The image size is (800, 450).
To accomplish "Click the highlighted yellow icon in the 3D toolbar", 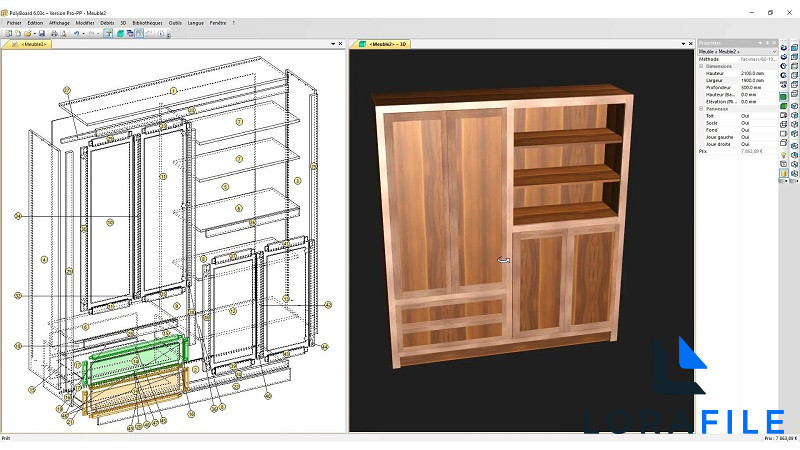I will [x=783, y=173].
